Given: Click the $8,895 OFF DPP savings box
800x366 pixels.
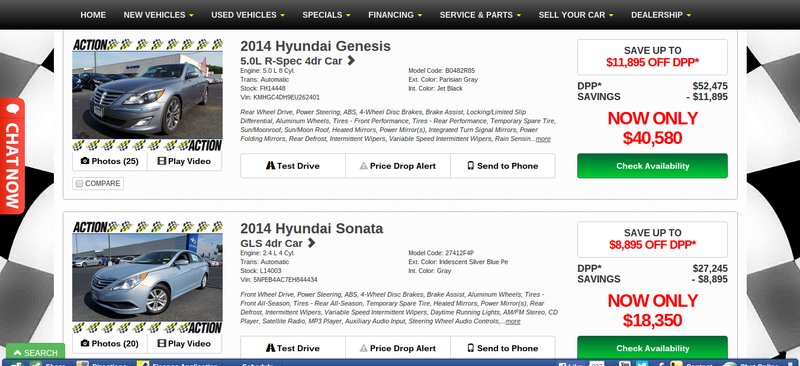Looking at the screenshot, I should point(653,239).
